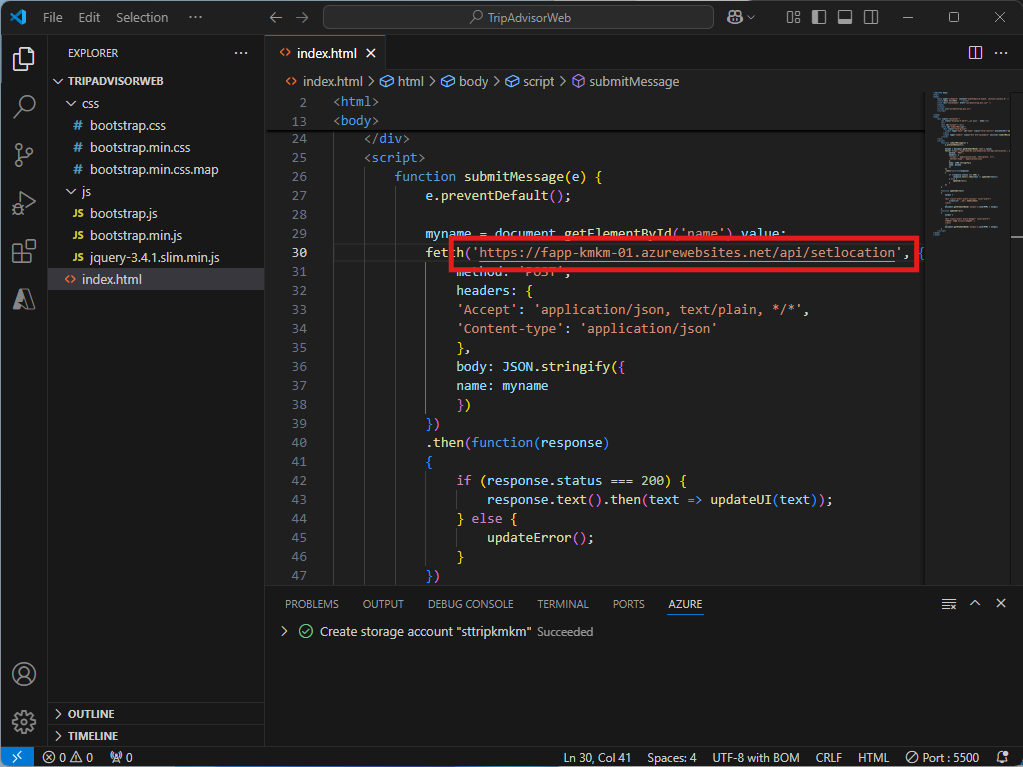The image size is (1023, 767).
Task: Open jquery-3.4.1.slim.min.js file
Action: point(156,258)
